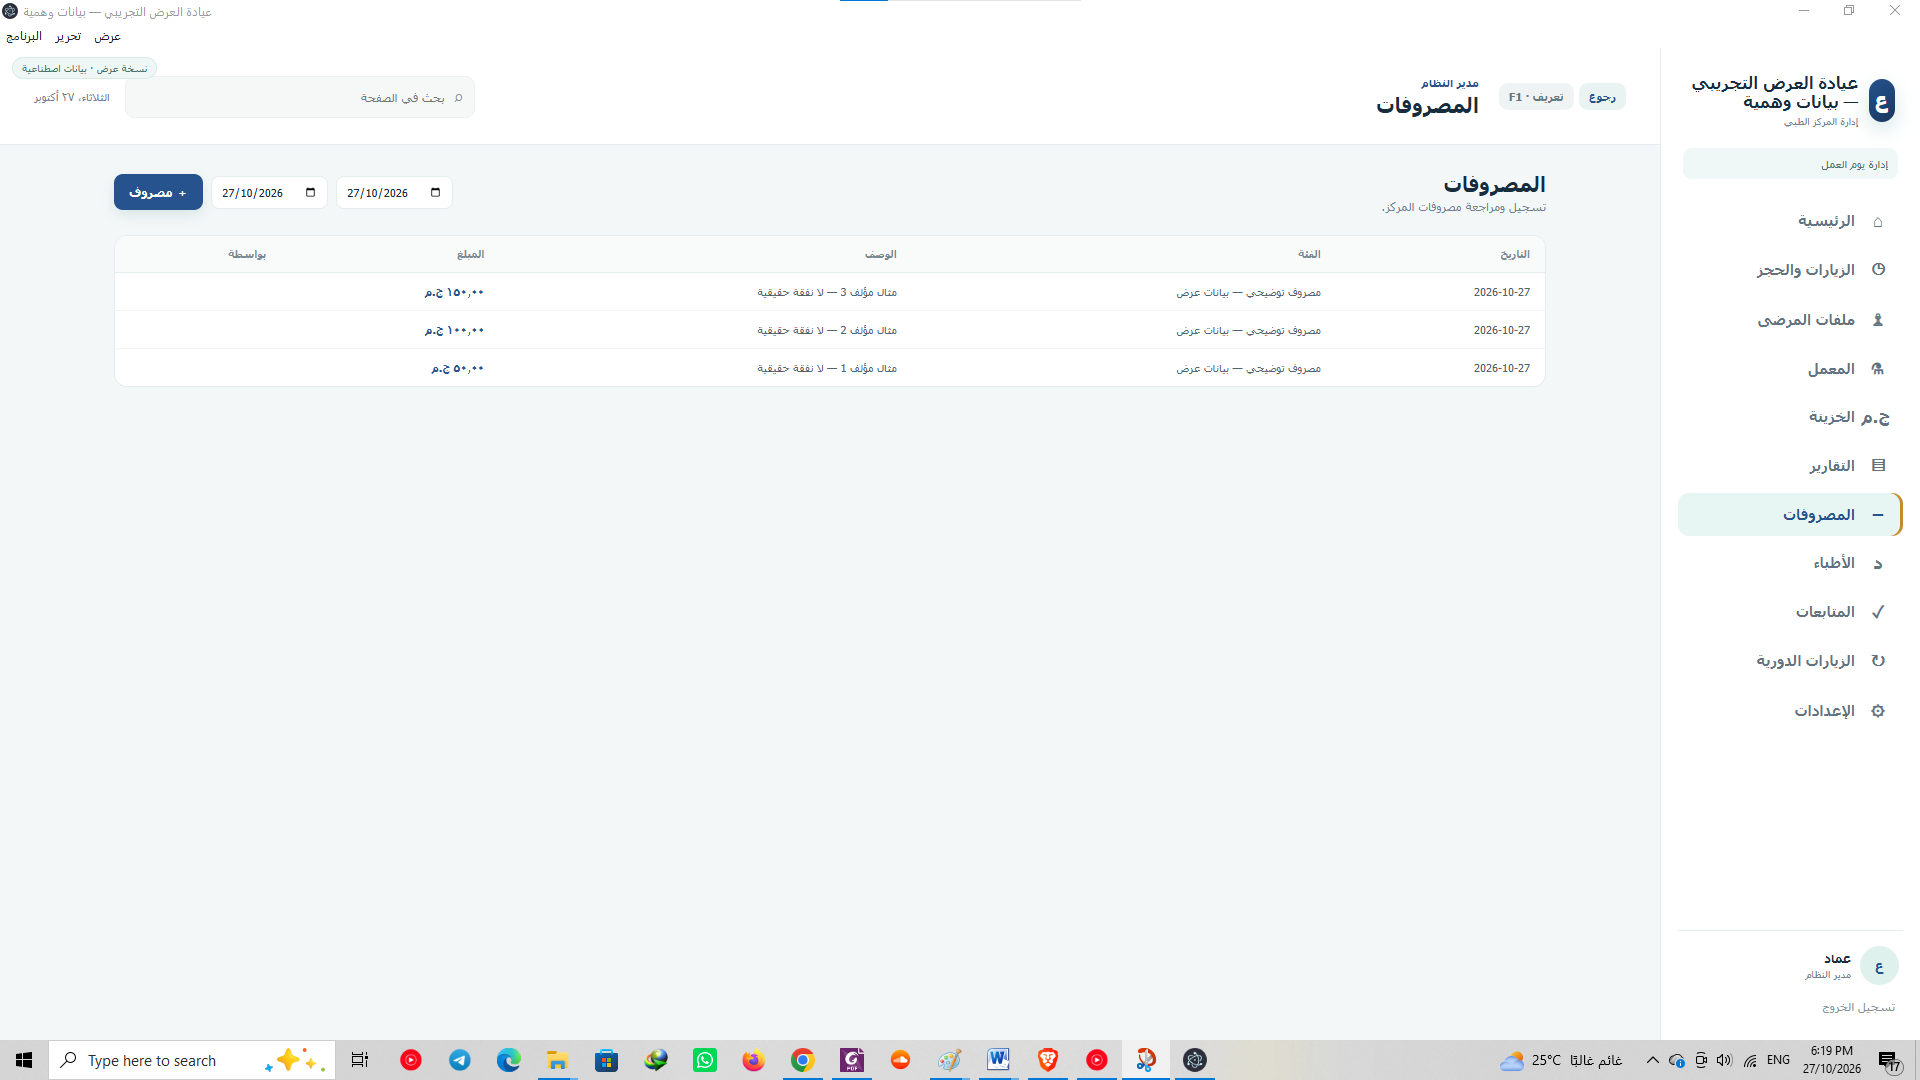Screen dimensions: 1920x1080
Task: Focus the بحث في الصفحة search field
Action: (300, 98)
